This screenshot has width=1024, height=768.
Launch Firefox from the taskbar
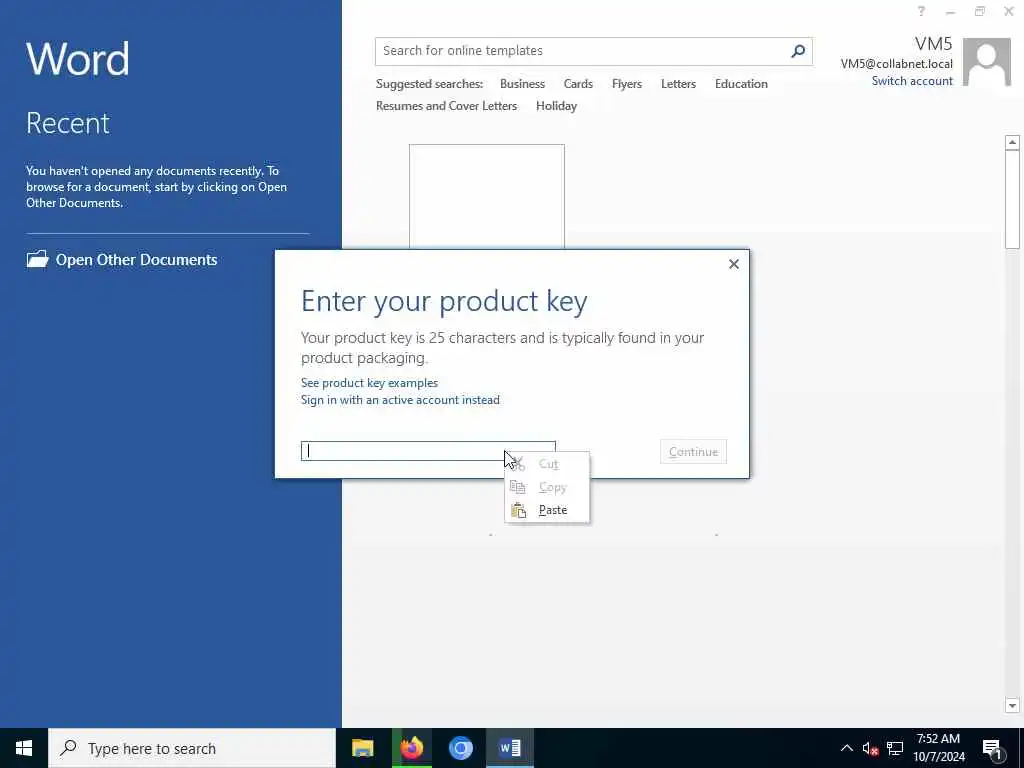click(411, 748)
